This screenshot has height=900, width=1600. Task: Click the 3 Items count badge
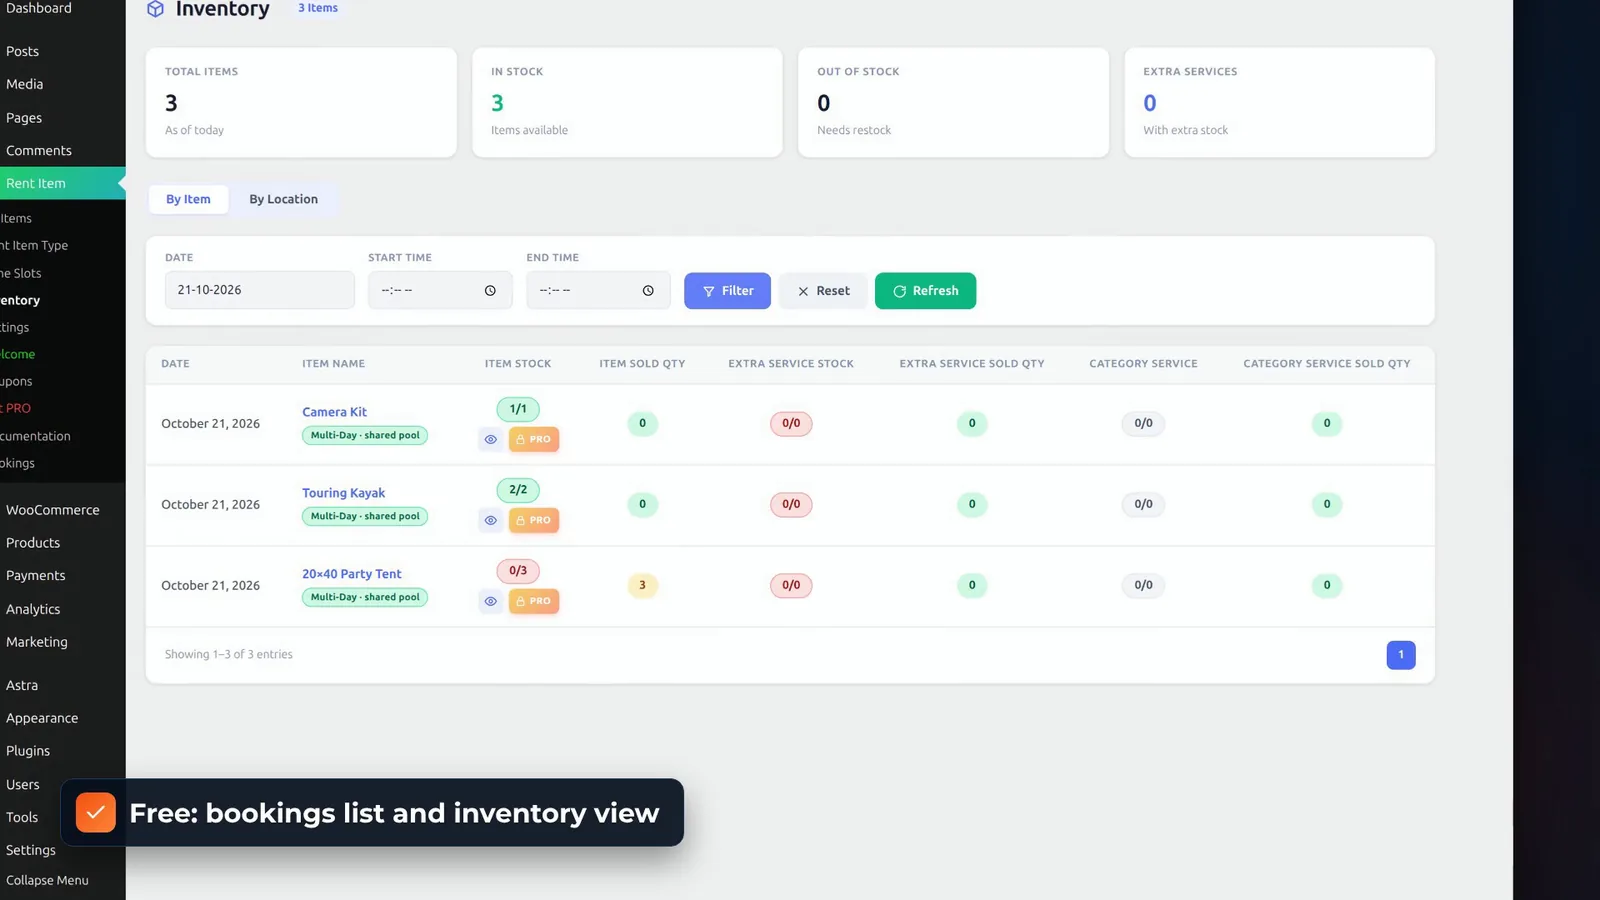pyautogui.click(x=318, y=8)
